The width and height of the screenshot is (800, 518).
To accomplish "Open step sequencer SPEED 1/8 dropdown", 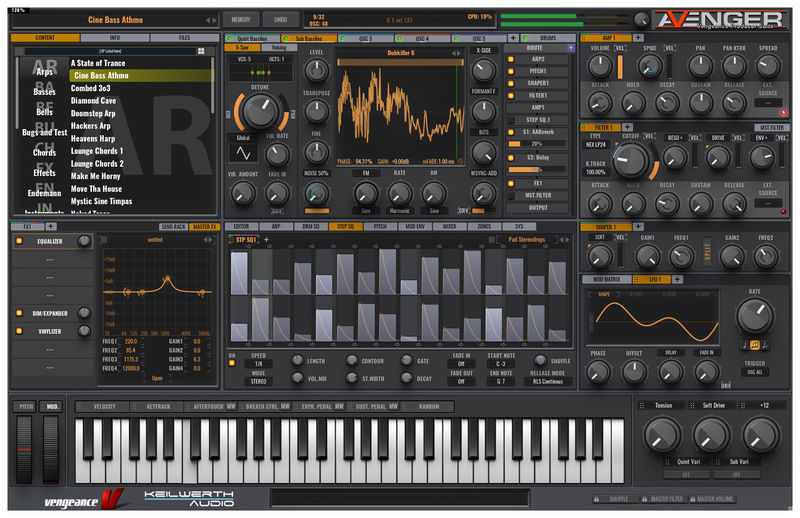I will 259,364.
